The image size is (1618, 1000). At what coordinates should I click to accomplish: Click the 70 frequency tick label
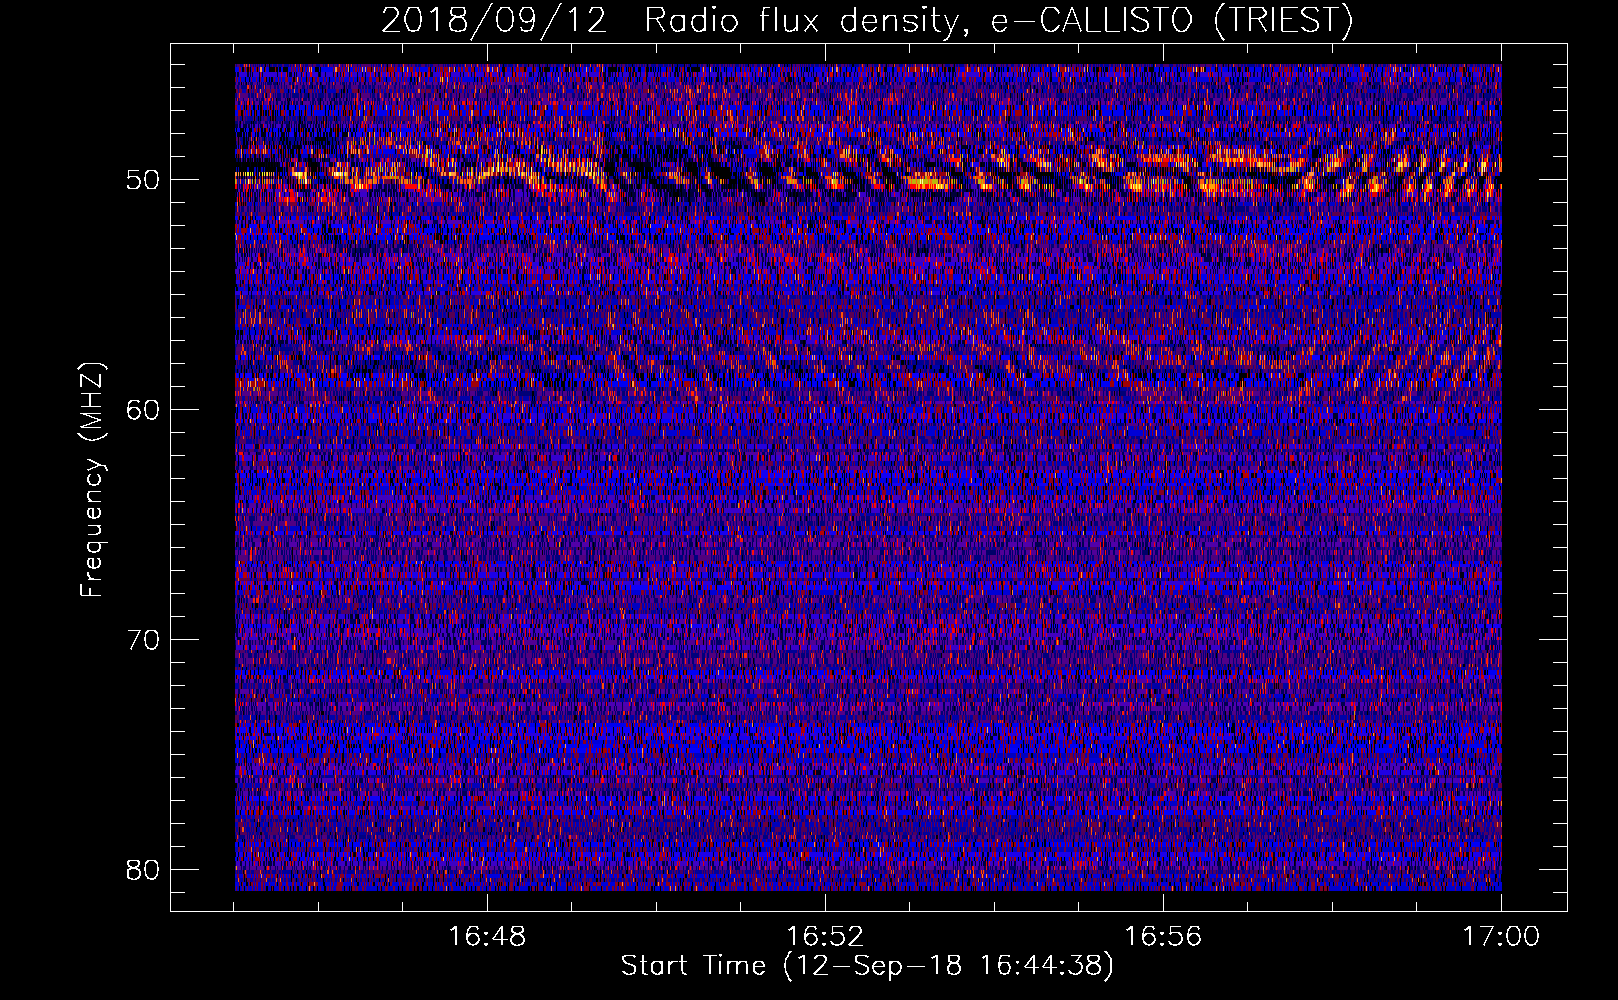[144, 640]
